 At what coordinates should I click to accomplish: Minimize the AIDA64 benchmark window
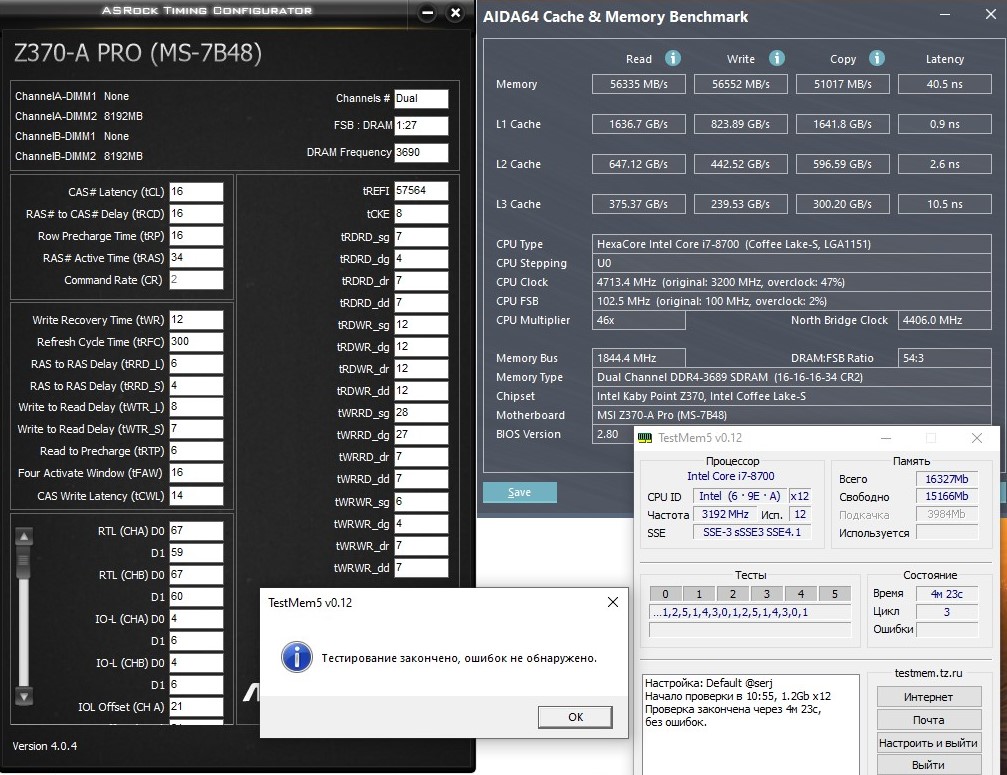946,14
